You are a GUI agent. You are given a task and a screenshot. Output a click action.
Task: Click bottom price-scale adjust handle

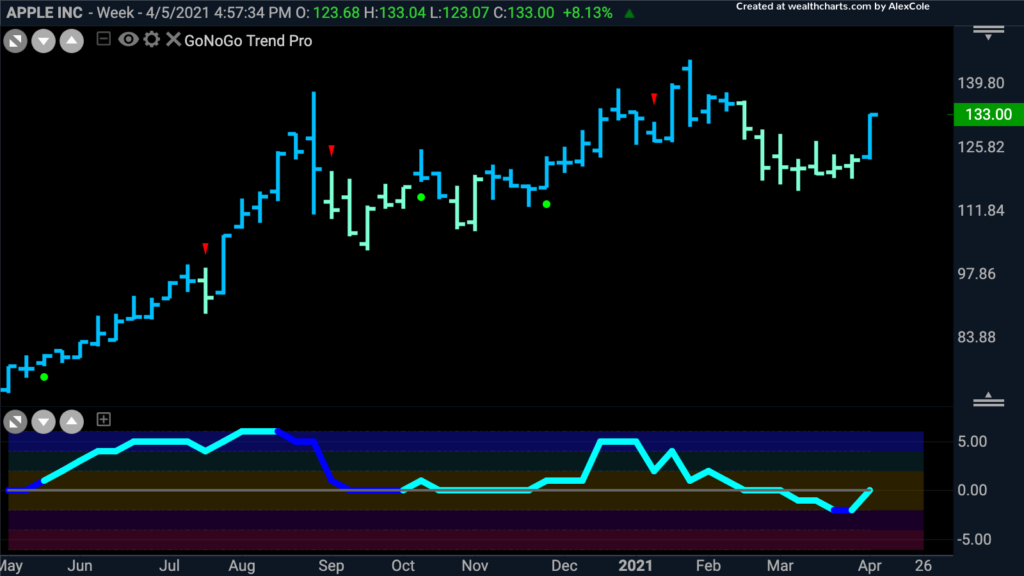point(988,400)
